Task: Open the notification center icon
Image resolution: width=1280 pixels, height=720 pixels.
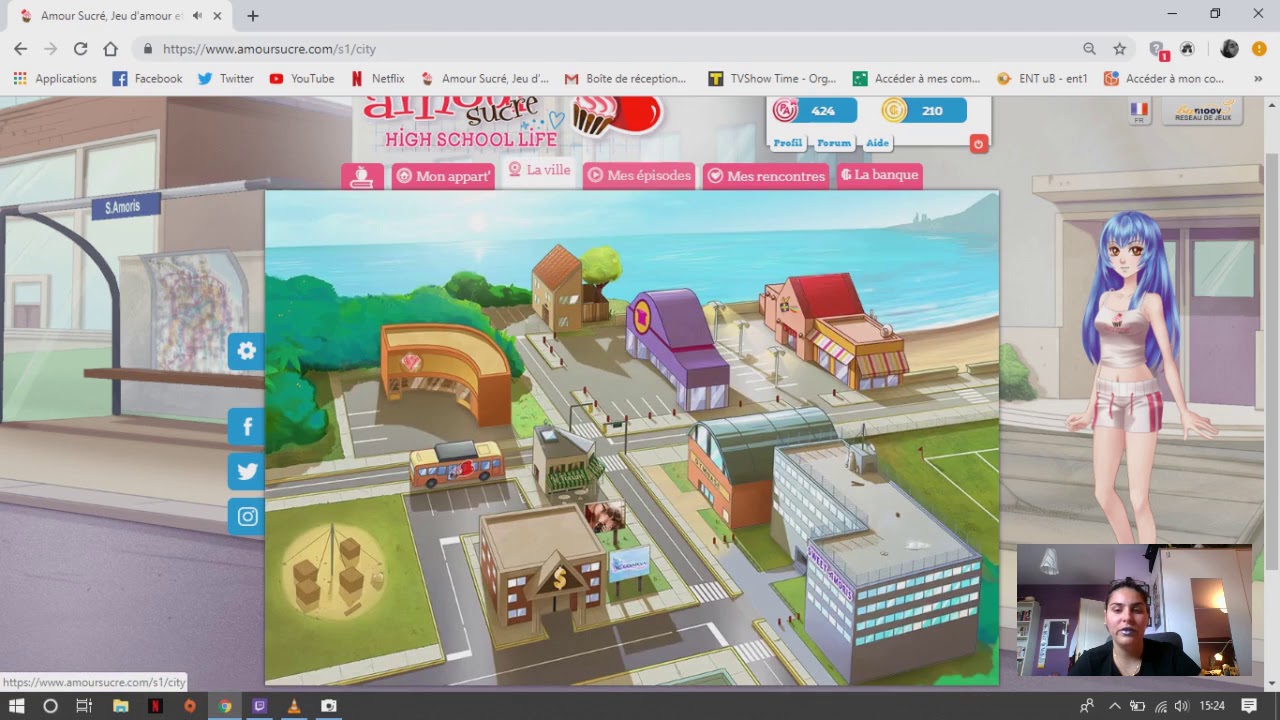Action: [x=1249, y=706]
